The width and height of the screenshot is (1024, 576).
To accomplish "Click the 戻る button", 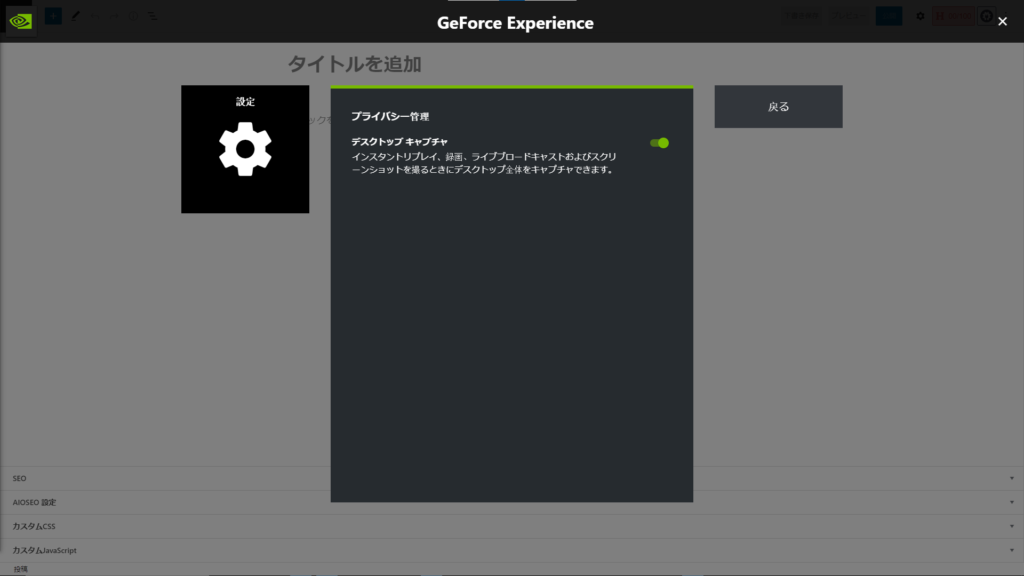I will [778, 106].
